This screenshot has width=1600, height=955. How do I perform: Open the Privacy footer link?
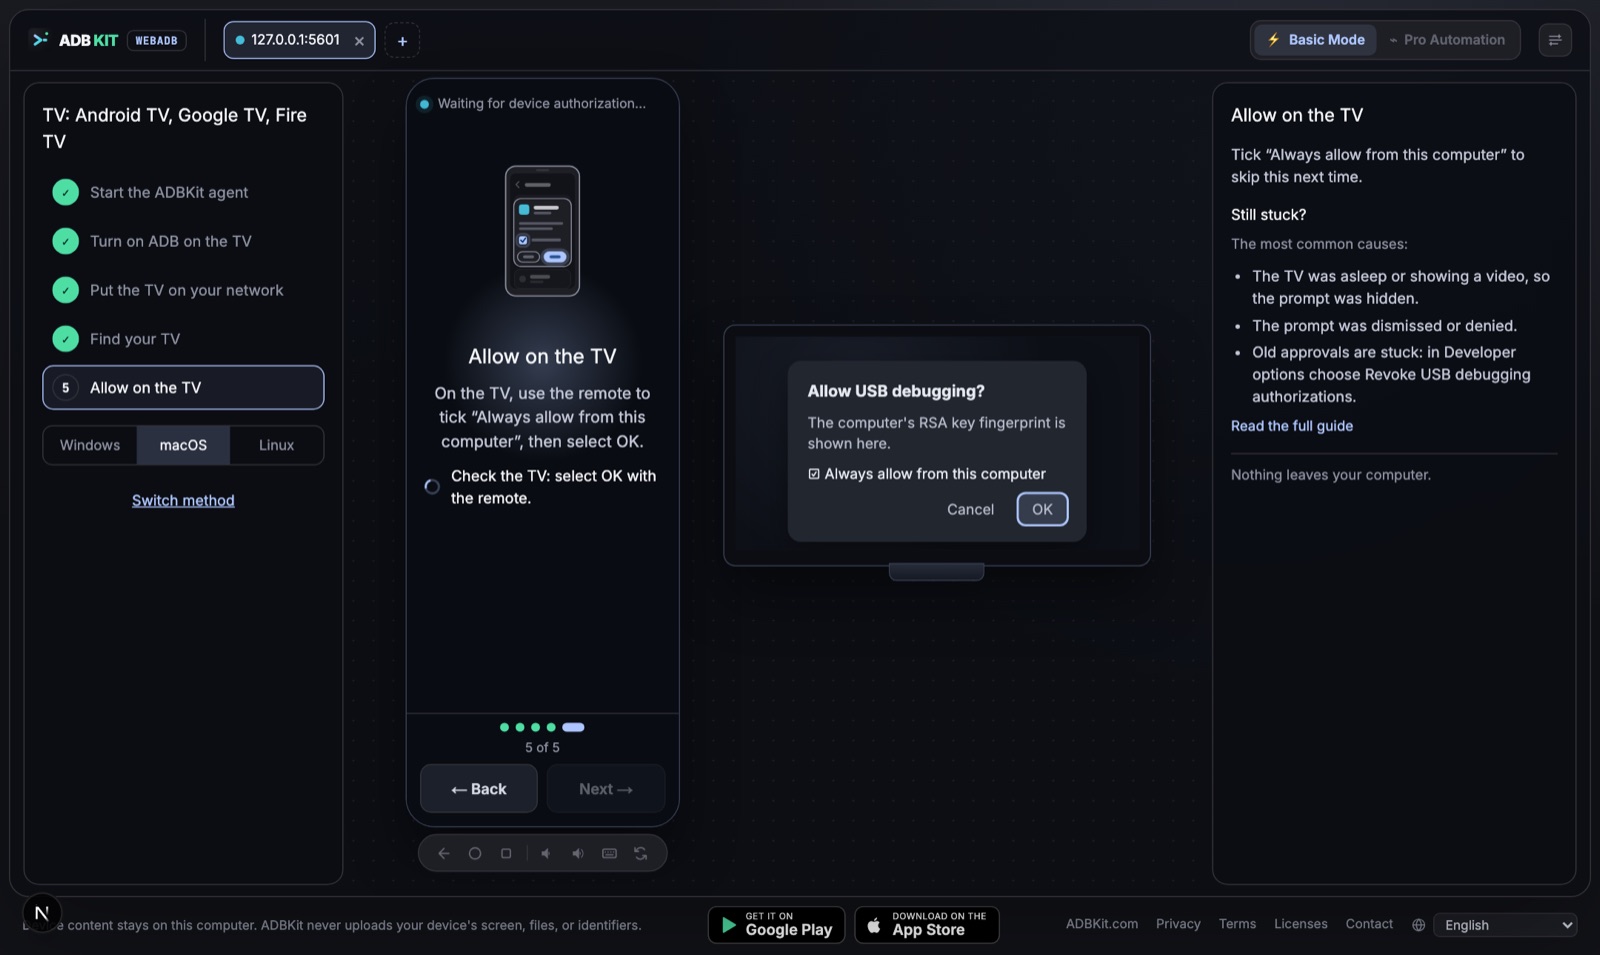tap(1178, 924)
